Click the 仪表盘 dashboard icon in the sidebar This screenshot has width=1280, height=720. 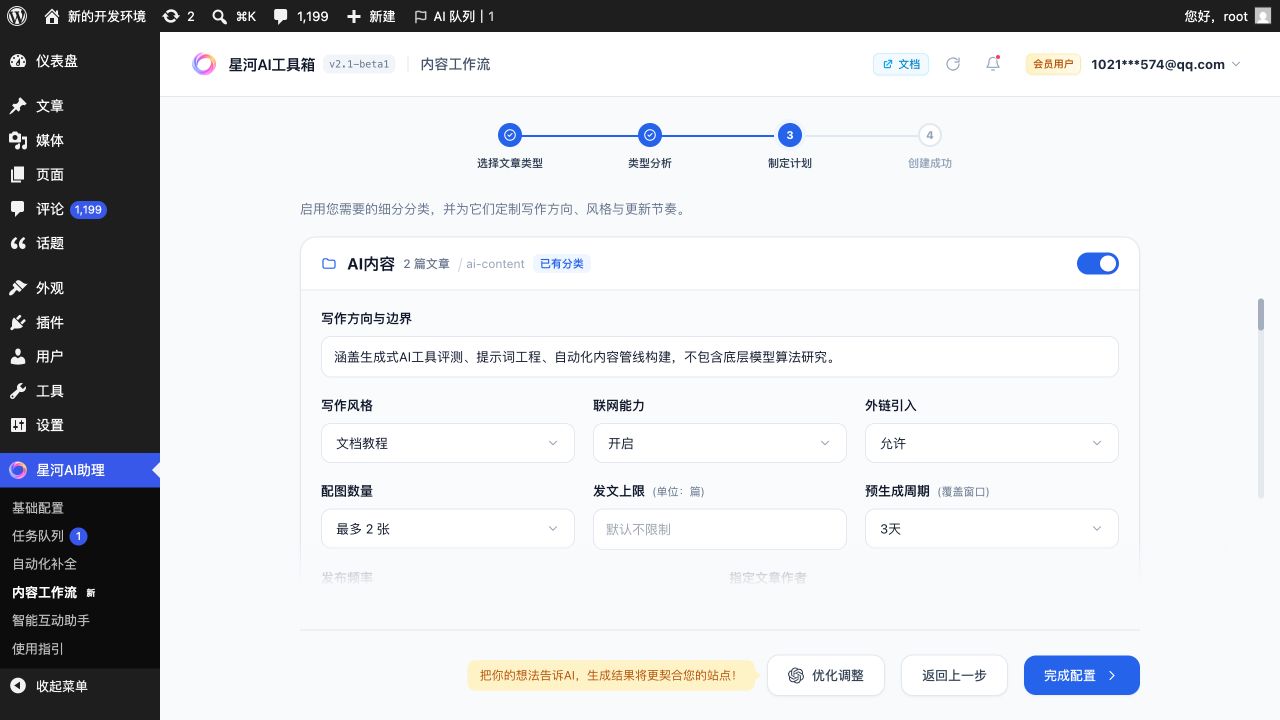tap(18, 61)
